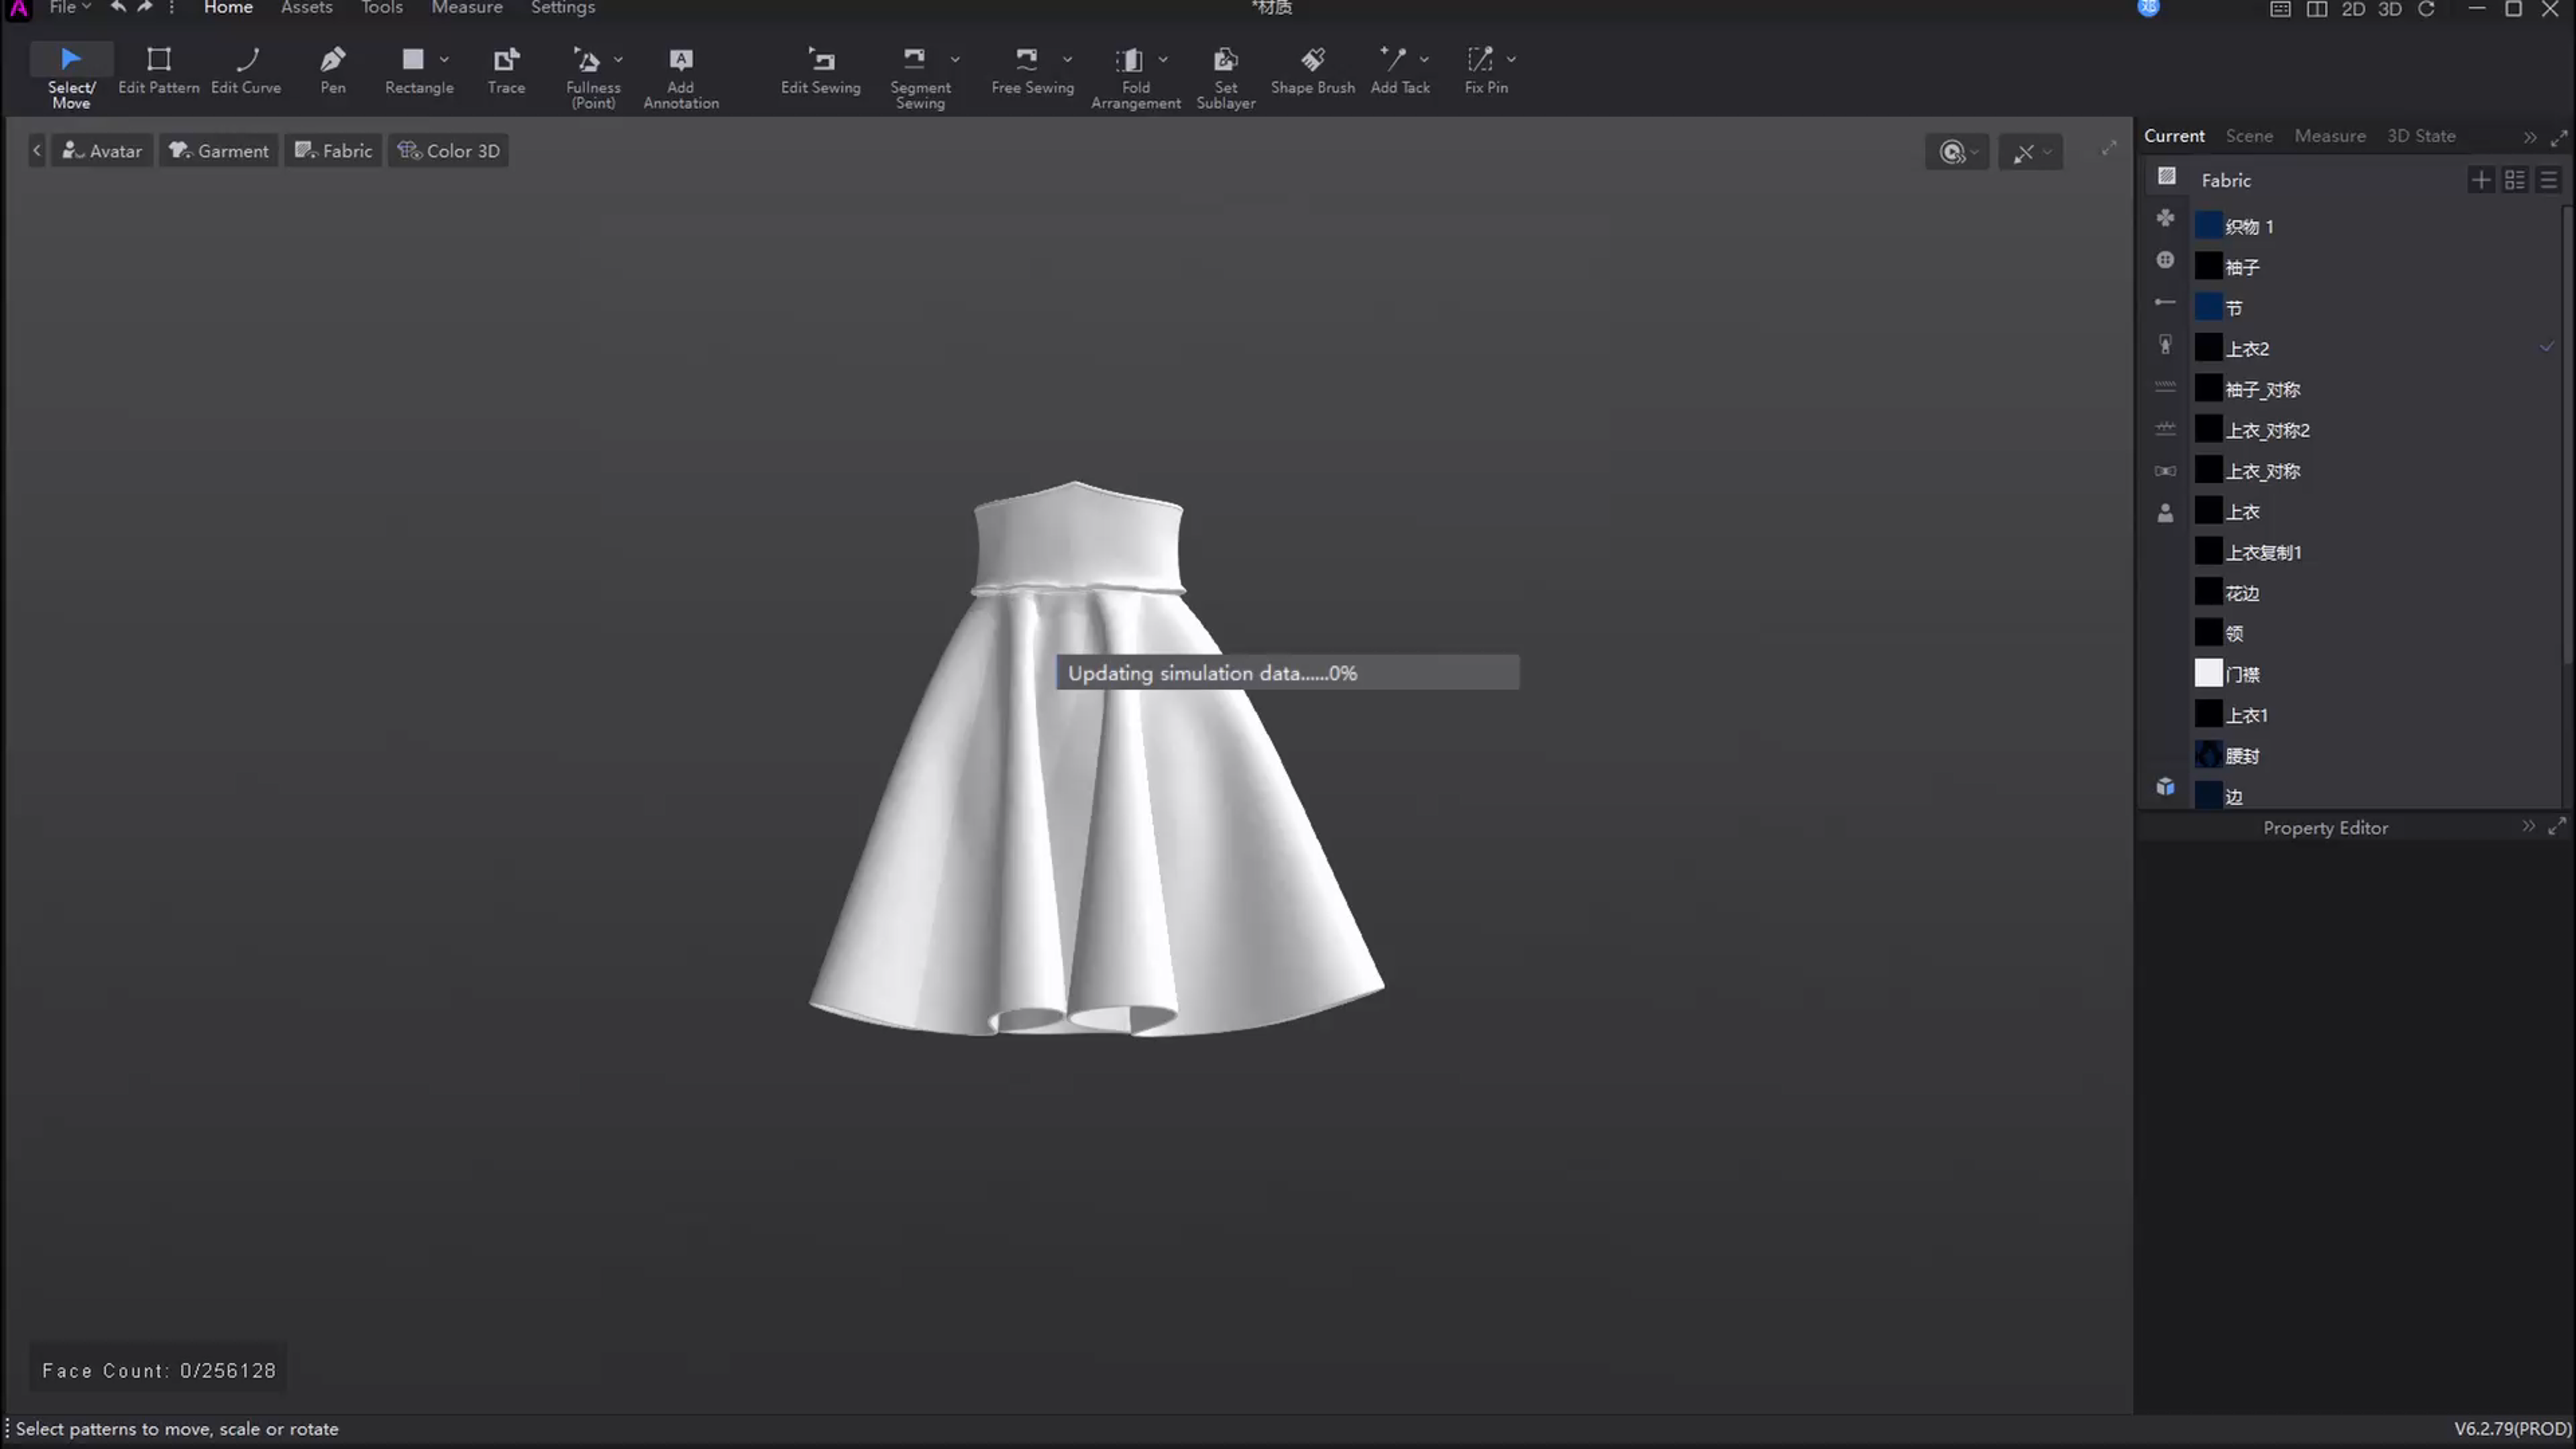The width and height of the screenshot is (2576, 1449).
Task: Open the Assets ribbon tab
Action: click(306, 8)
